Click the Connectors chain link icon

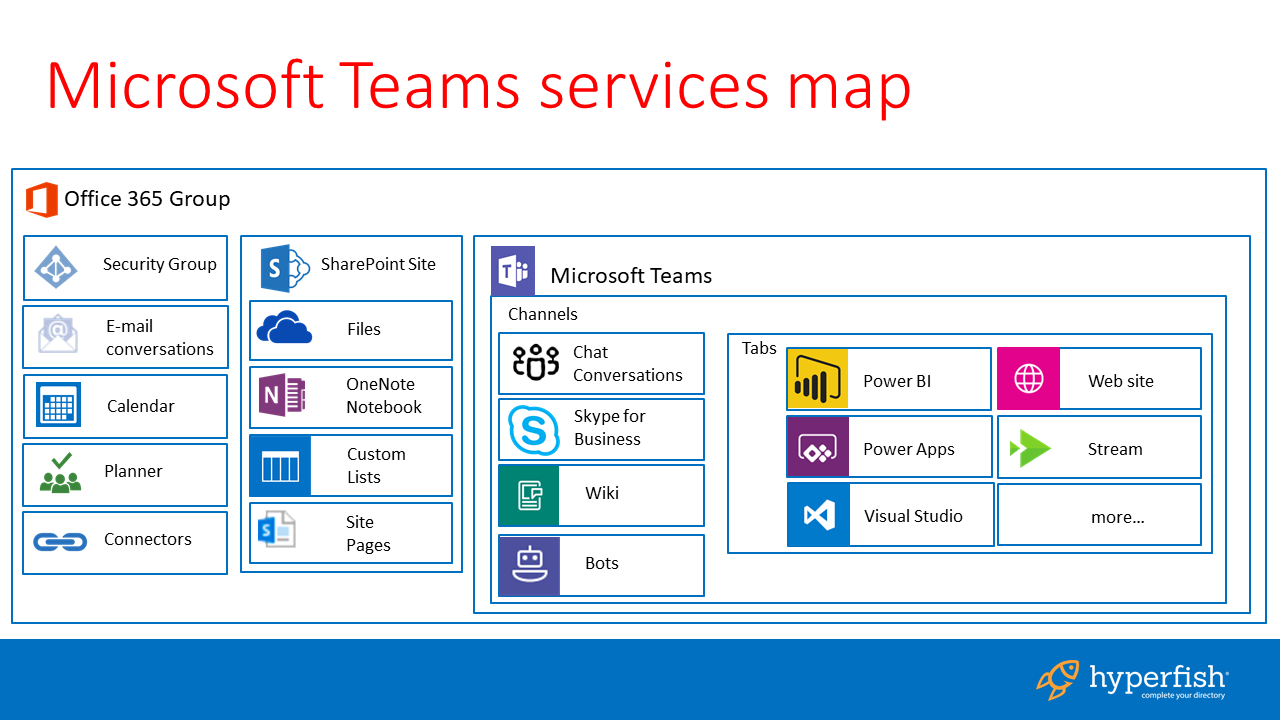tap(60, 541)
